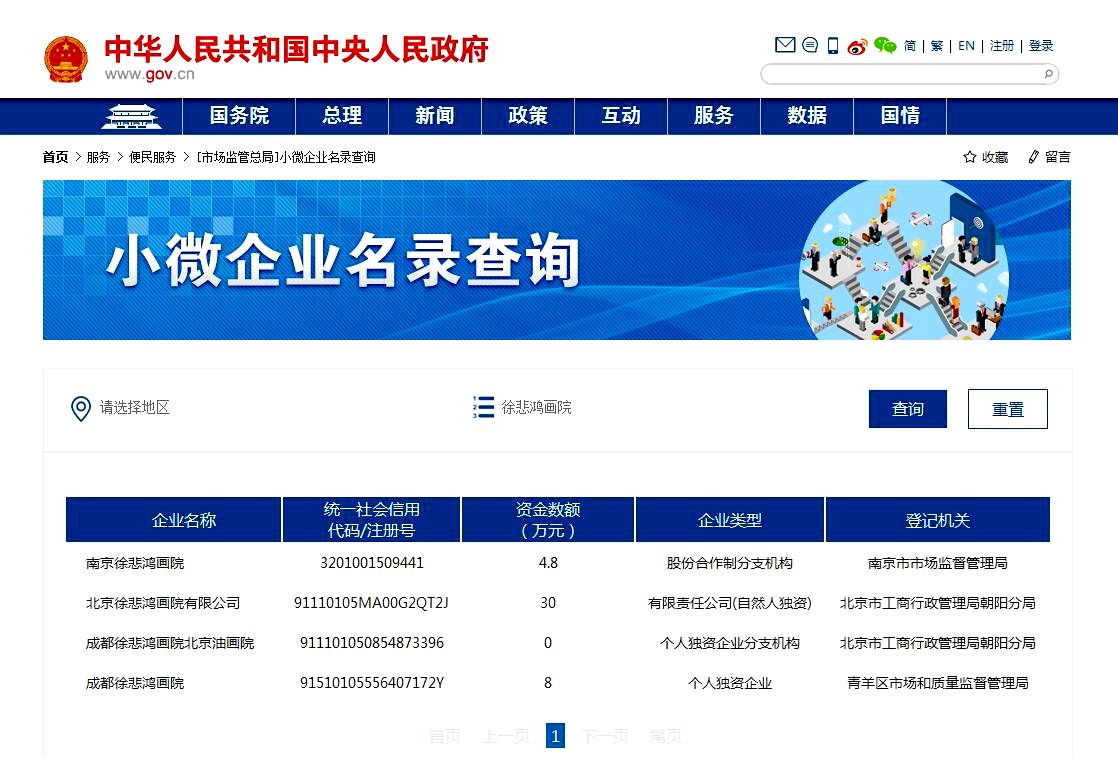
Task: Click the search magnifier icon
Action: pos(1048,73)
